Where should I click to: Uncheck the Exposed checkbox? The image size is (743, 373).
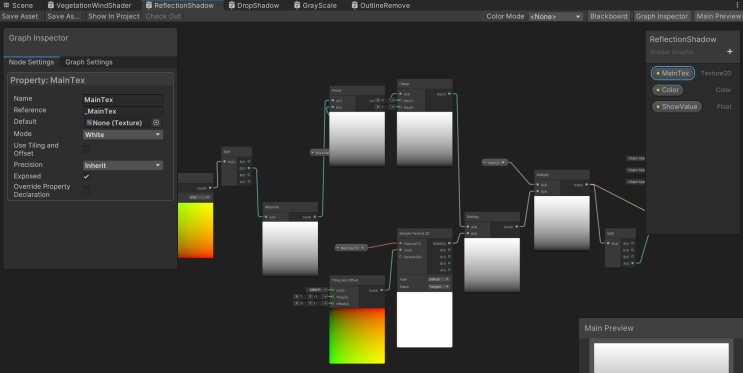tap(86, 176)
